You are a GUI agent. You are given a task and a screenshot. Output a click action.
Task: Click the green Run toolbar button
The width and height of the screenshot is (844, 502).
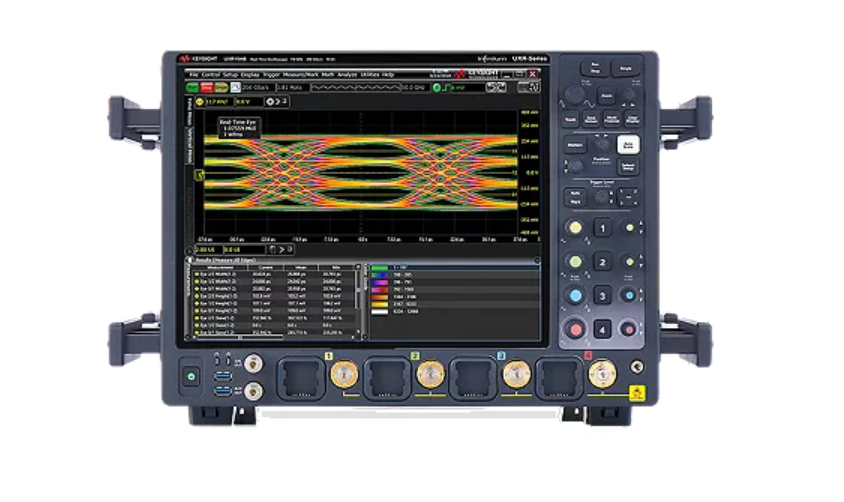[x=192, y=87]
